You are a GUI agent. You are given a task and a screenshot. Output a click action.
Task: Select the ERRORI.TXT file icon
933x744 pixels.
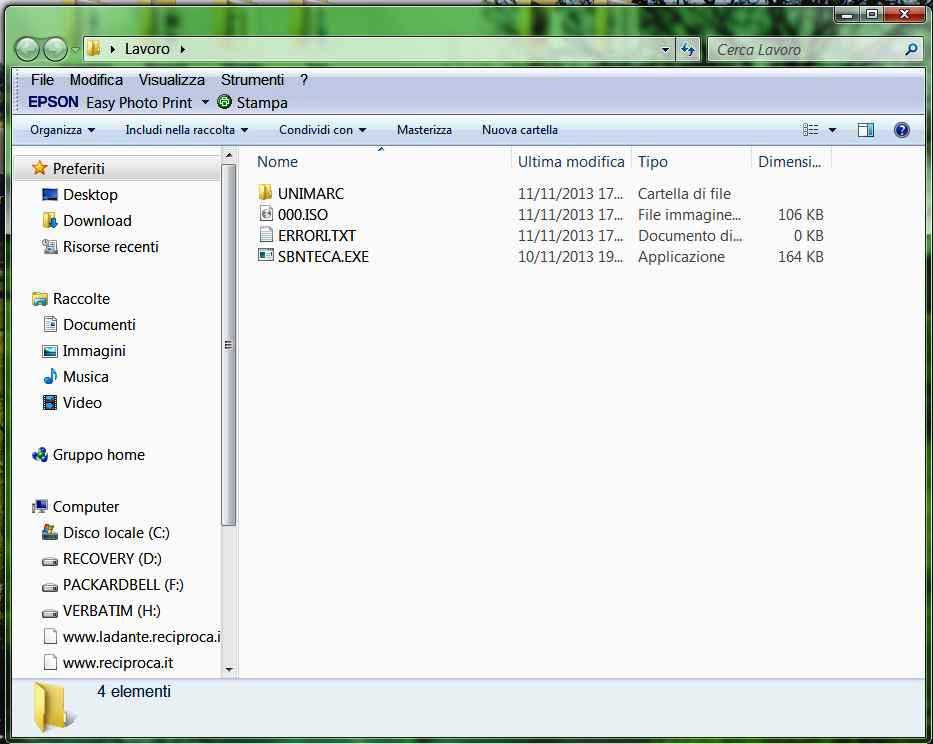click(x=266, y=235)
